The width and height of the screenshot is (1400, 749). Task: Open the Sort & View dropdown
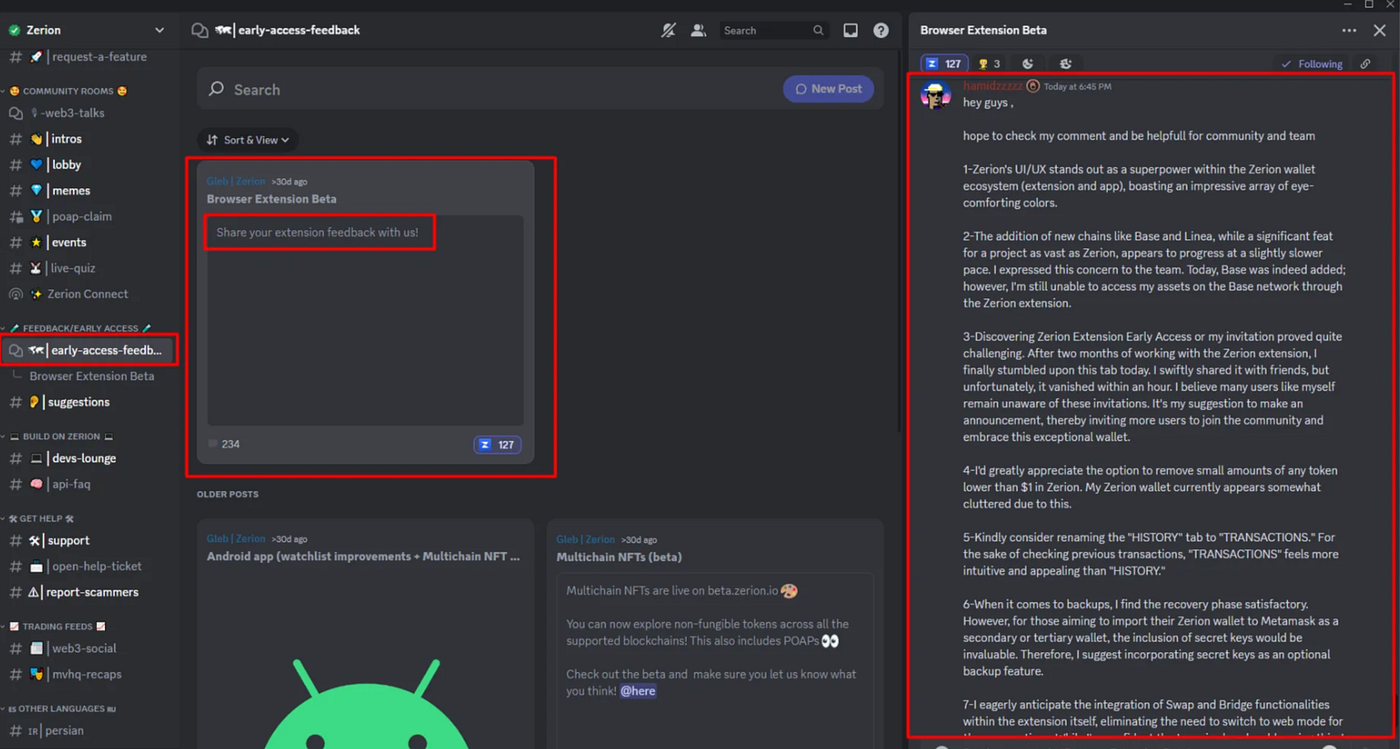(248, 140)
